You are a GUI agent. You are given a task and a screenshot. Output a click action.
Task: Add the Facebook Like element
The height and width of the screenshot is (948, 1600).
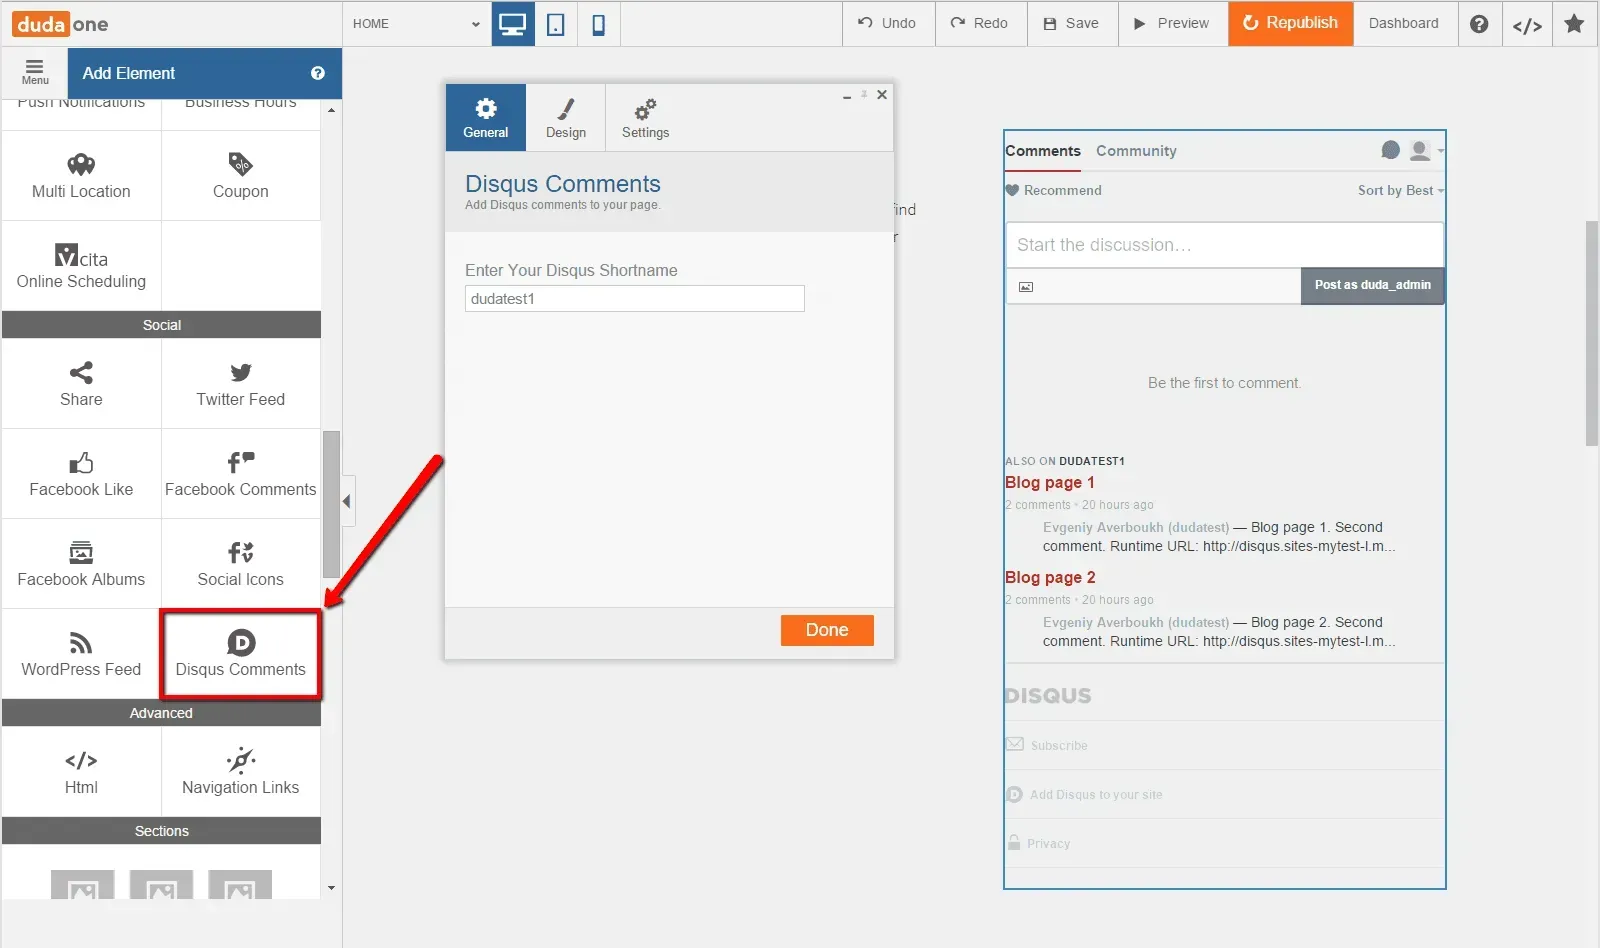click(x=81, y=474)
